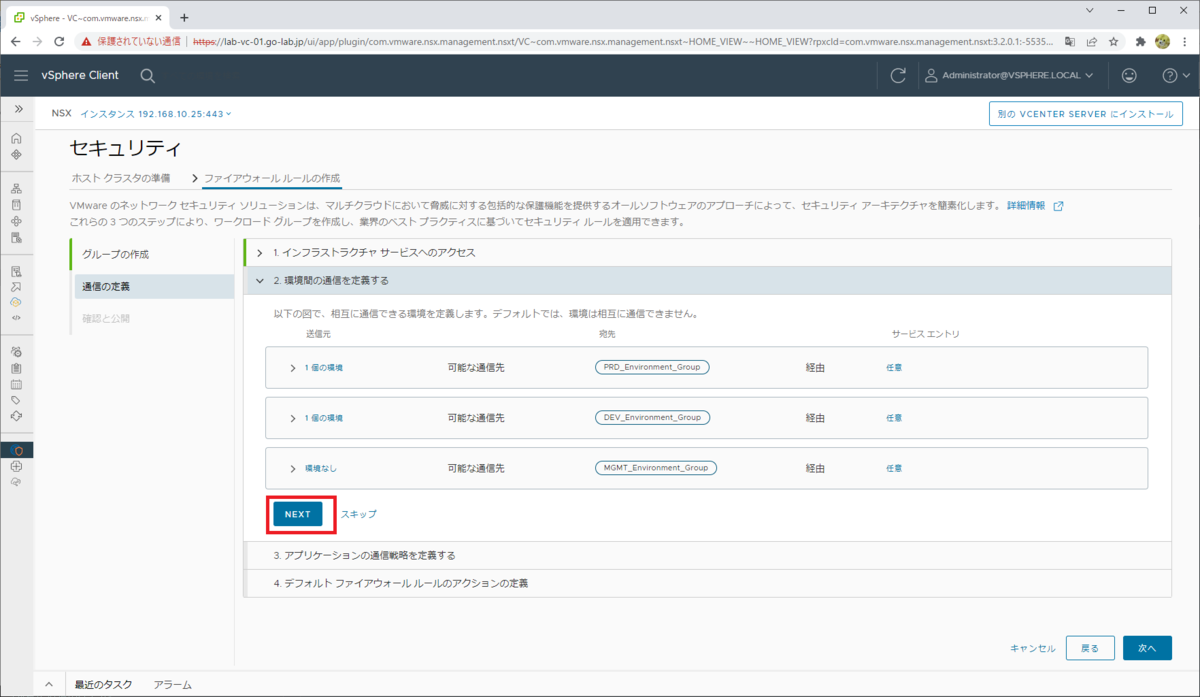Open the help question mark menu
The width and height of the screenshot is (1200, 697).
pyautogui.click(x=1170, y=75)
